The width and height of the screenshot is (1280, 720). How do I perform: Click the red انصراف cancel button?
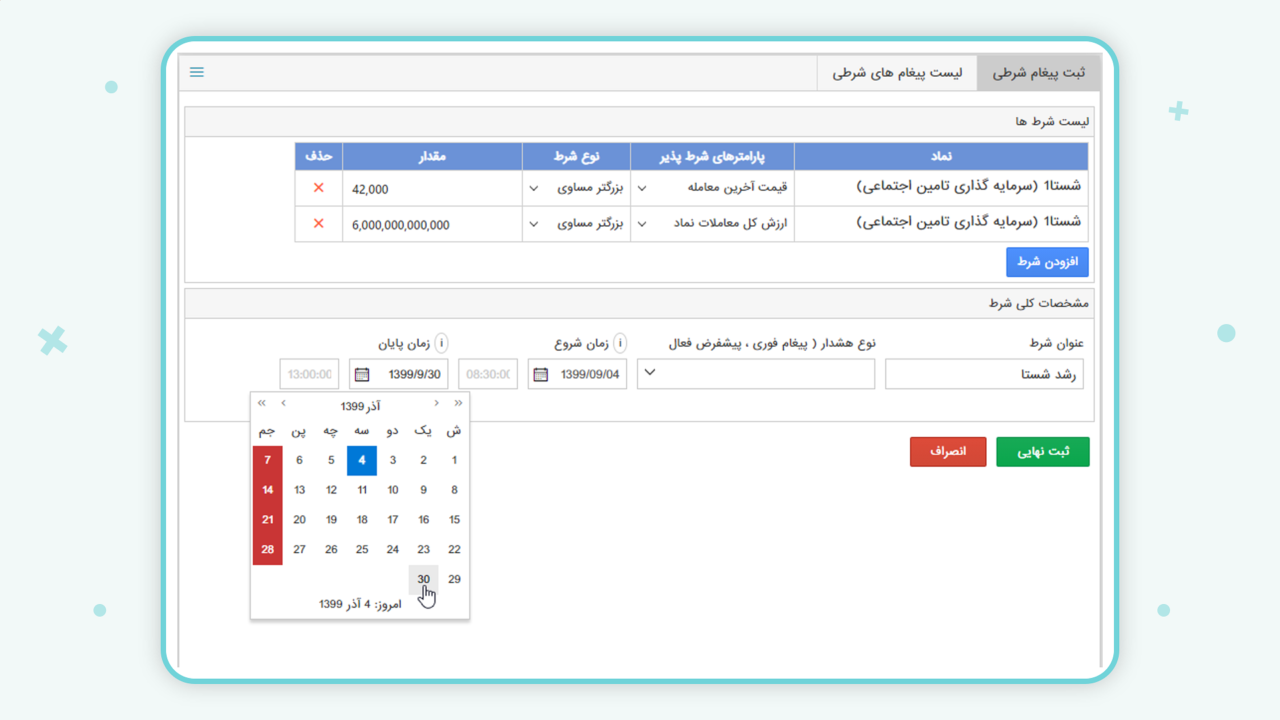947,452
